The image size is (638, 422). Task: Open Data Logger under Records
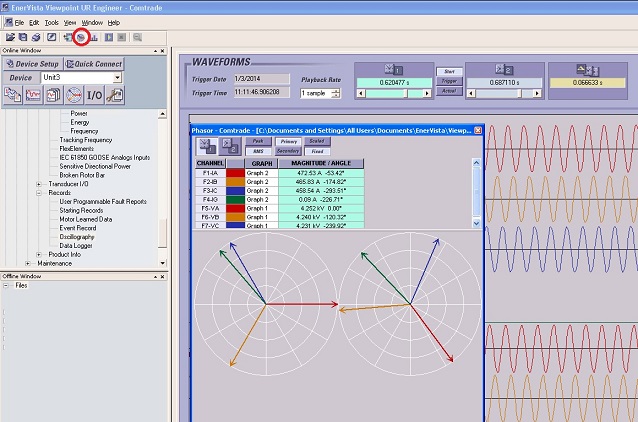click(76, 246)
